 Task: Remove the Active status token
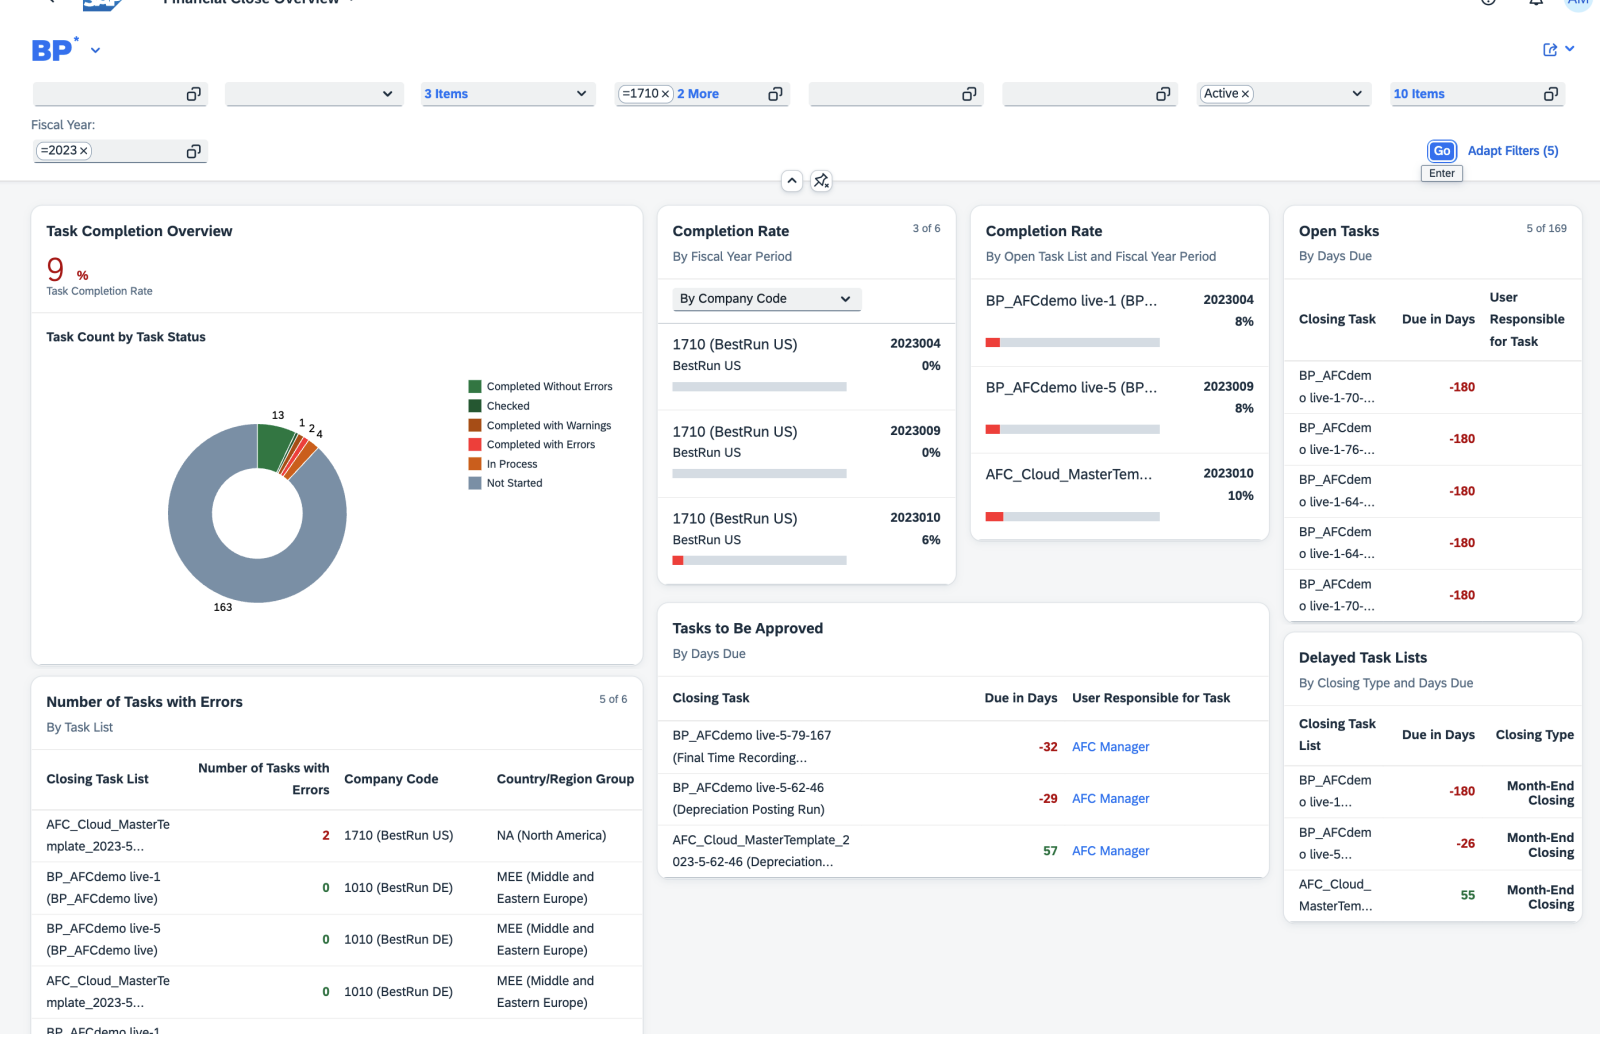[1245, 94]
